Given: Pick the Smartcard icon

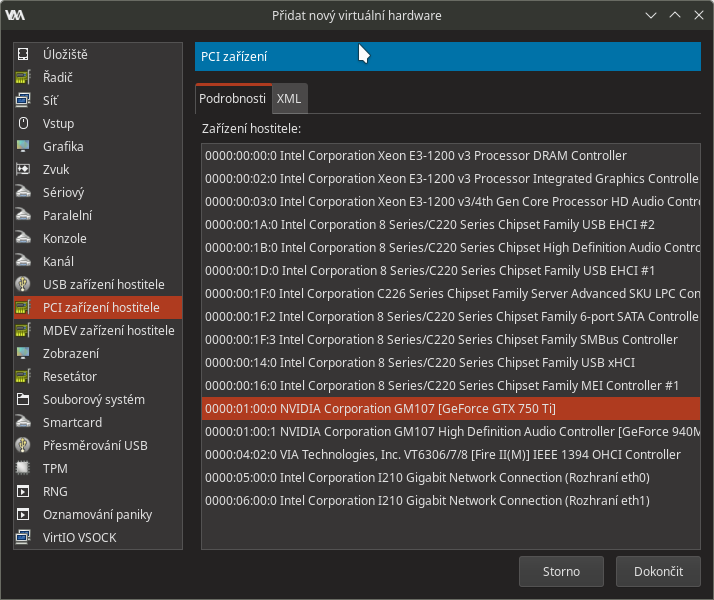Looking at the screenshot, I should (23, 422).
